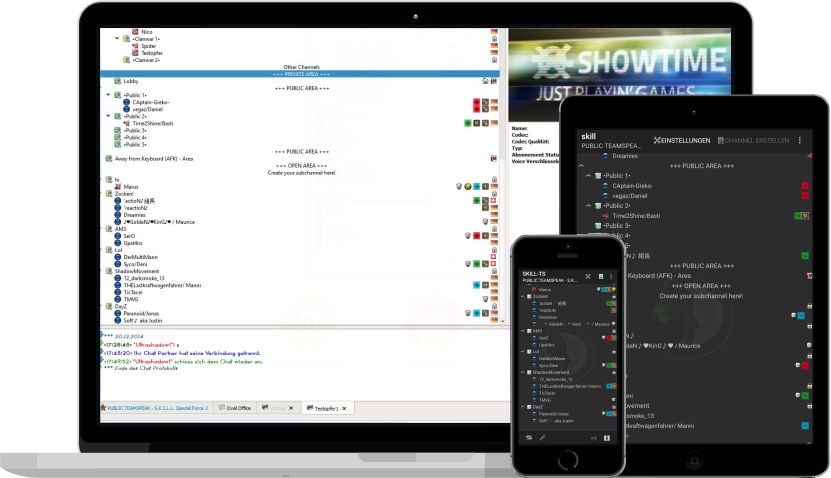The width and height of the screenshot is (831, 478).
Task: Tap red badge beside SerO on phone
Action: pos(609,338)
